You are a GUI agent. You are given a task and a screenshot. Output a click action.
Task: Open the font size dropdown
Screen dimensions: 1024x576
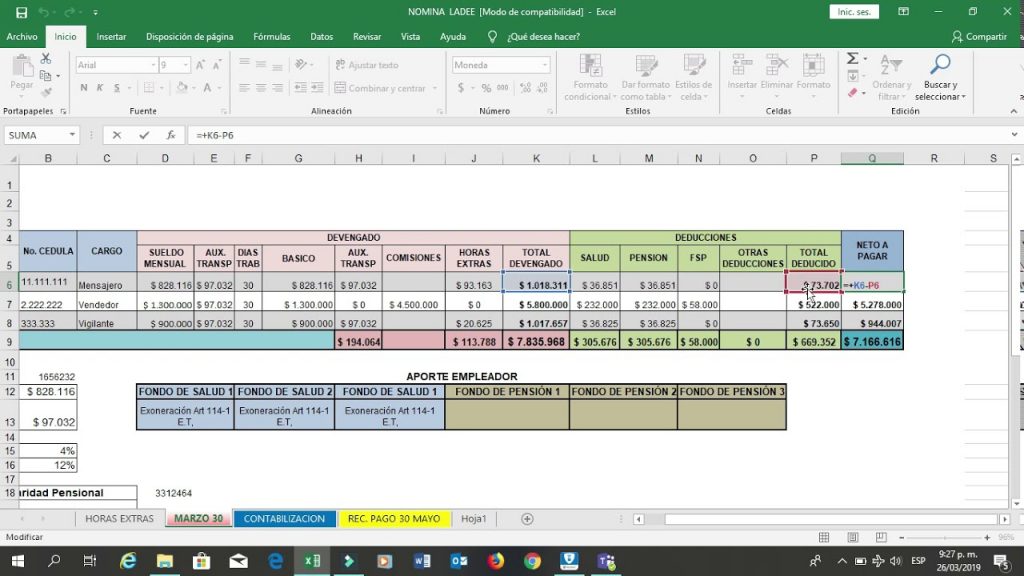pyautogui.click(x=186, y=65)
